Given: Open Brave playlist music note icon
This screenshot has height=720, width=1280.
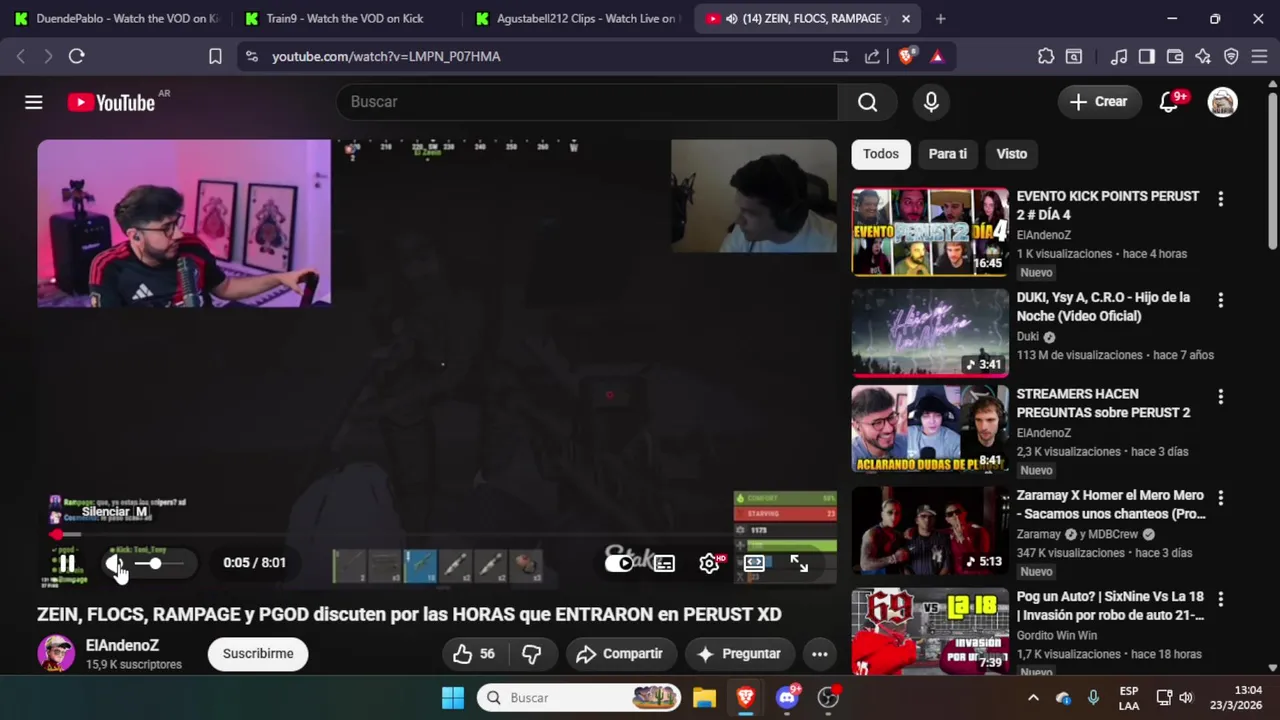Looking at the screenshot, I should 1119,56.
